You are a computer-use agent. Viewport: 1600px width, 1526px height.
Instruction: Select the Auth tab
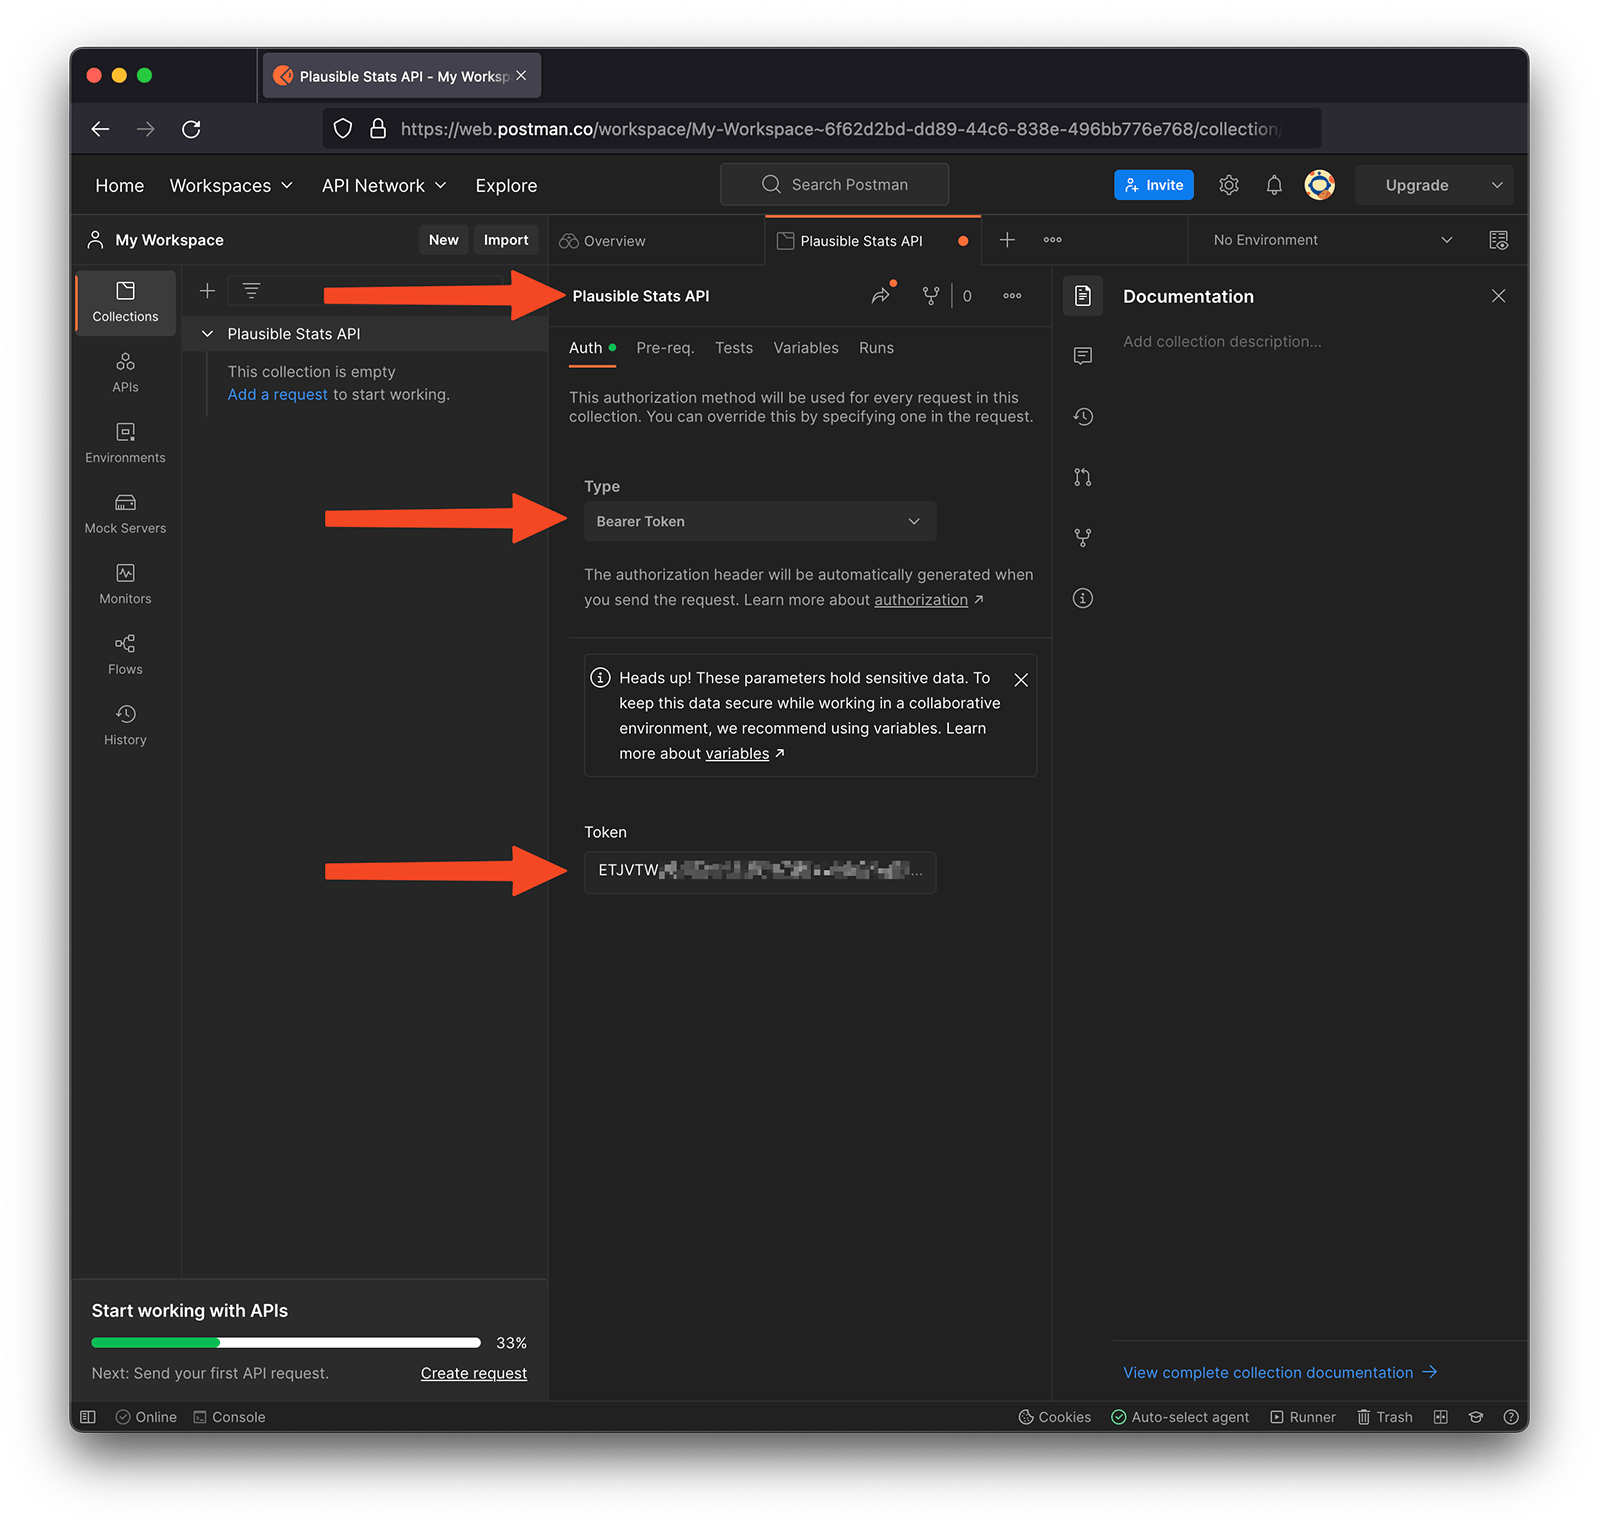[592, 348]
